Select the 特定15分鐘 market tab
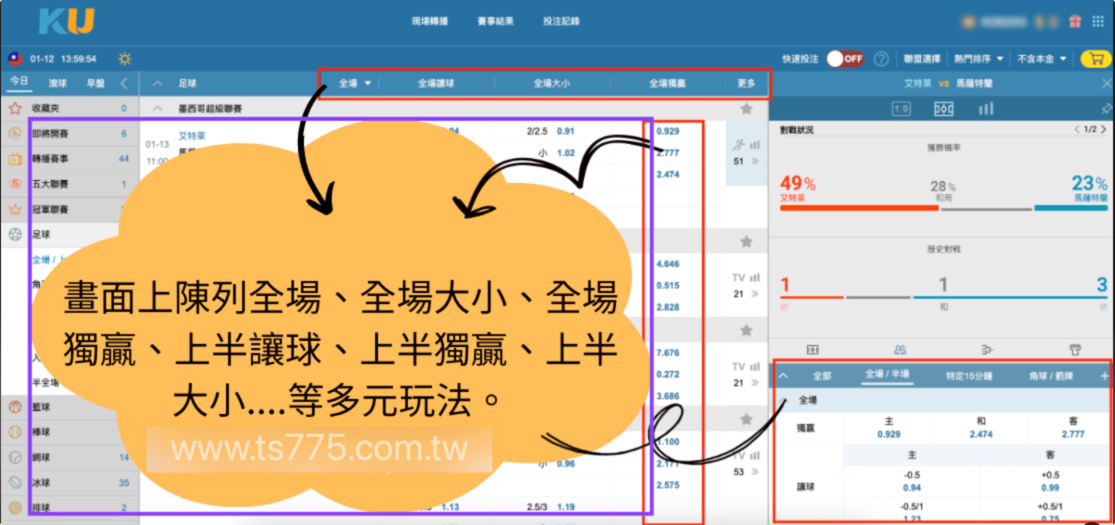 [968, 376]
